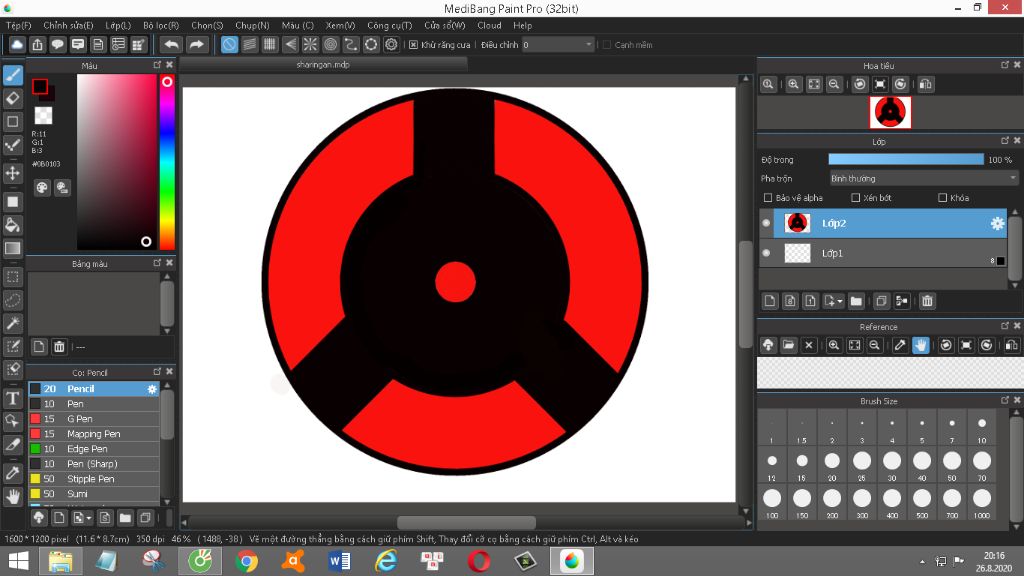
Task: Check Khóa lock option
Action: pyautogui.click(x=942, y=198)
